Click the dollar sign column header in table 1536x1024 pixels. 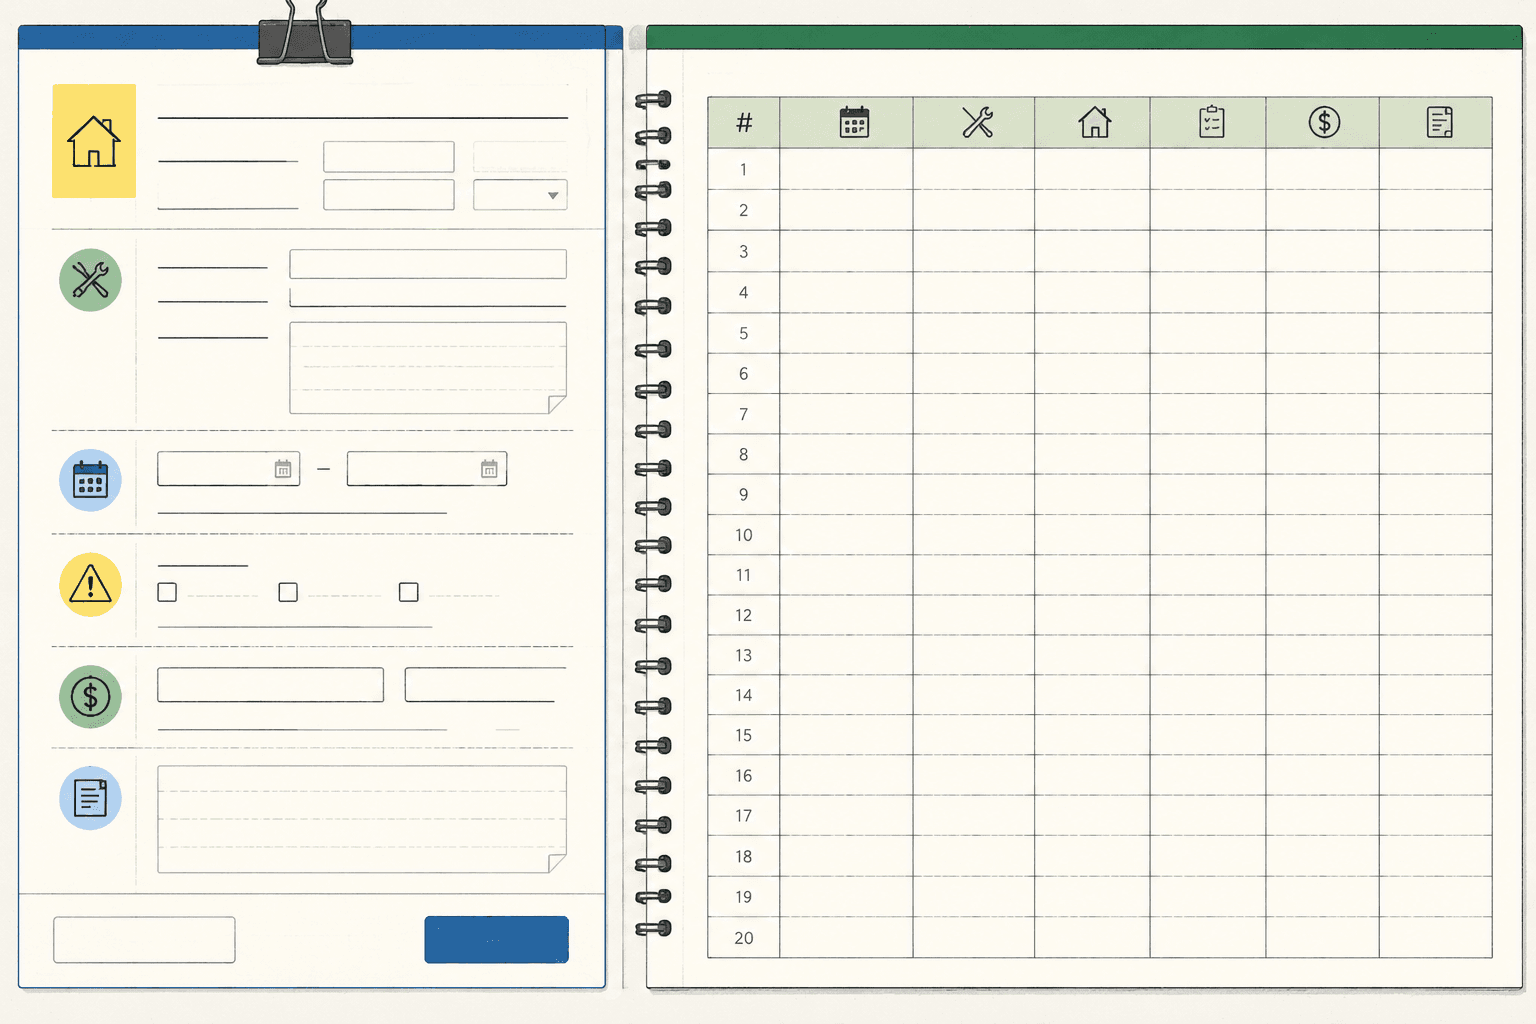(1324, 122)
